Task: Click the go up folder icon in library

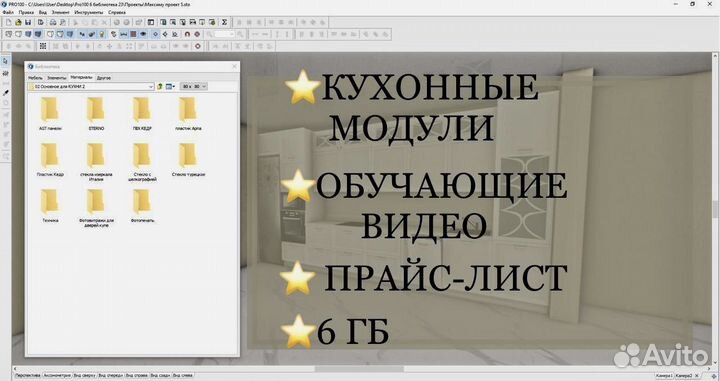Action: tap(160, 86)
